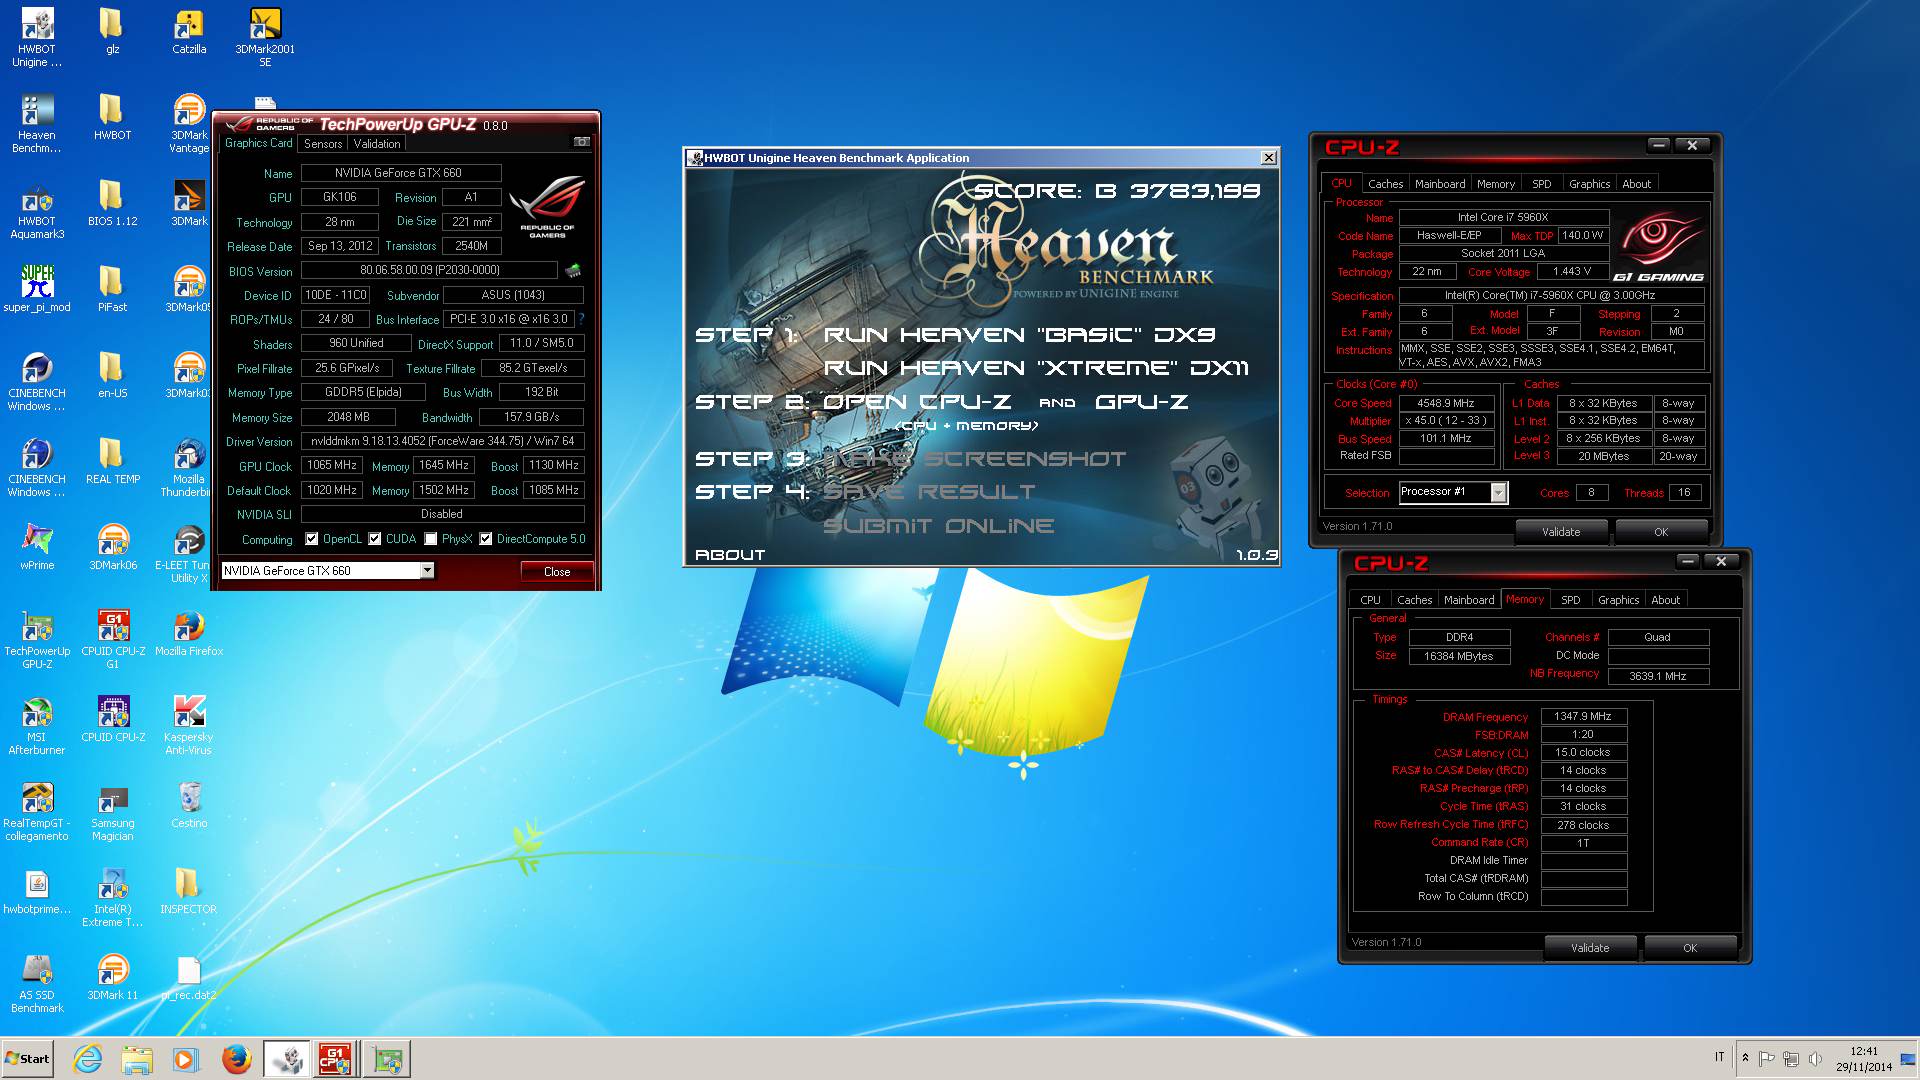The height and width of the screenshot is (1080, 1920).
Task: Open Firefox from the taskbar
Action: [x=236, y=1059]
